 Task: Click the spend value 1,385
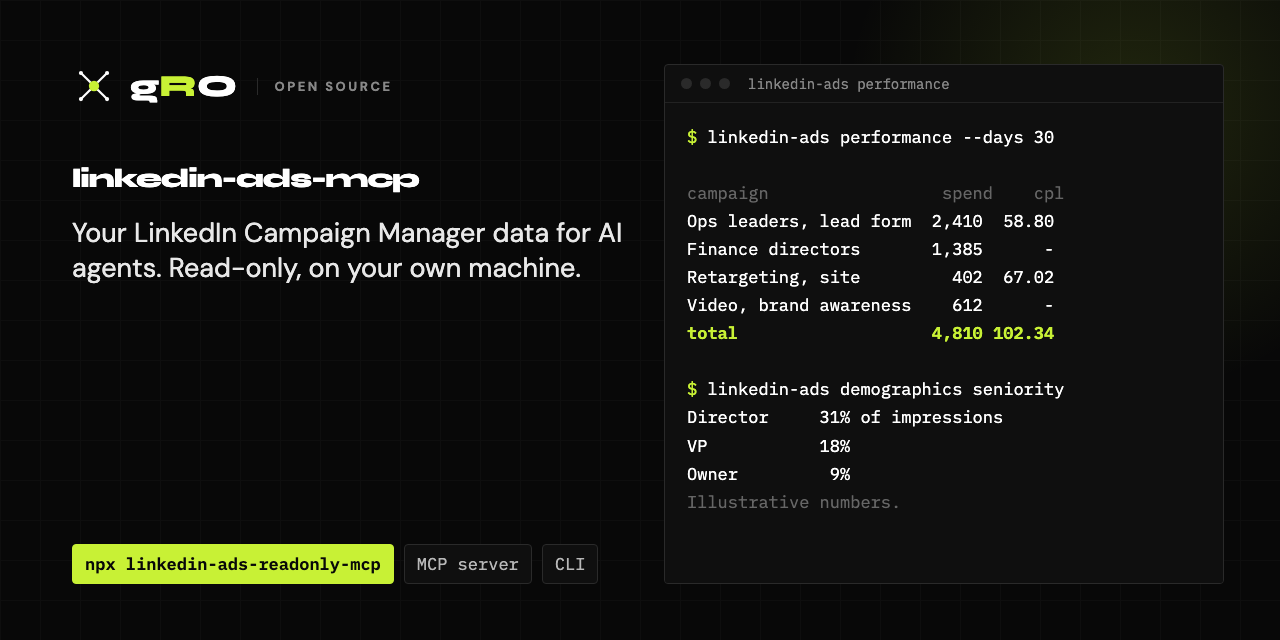(x=957, y=249)
